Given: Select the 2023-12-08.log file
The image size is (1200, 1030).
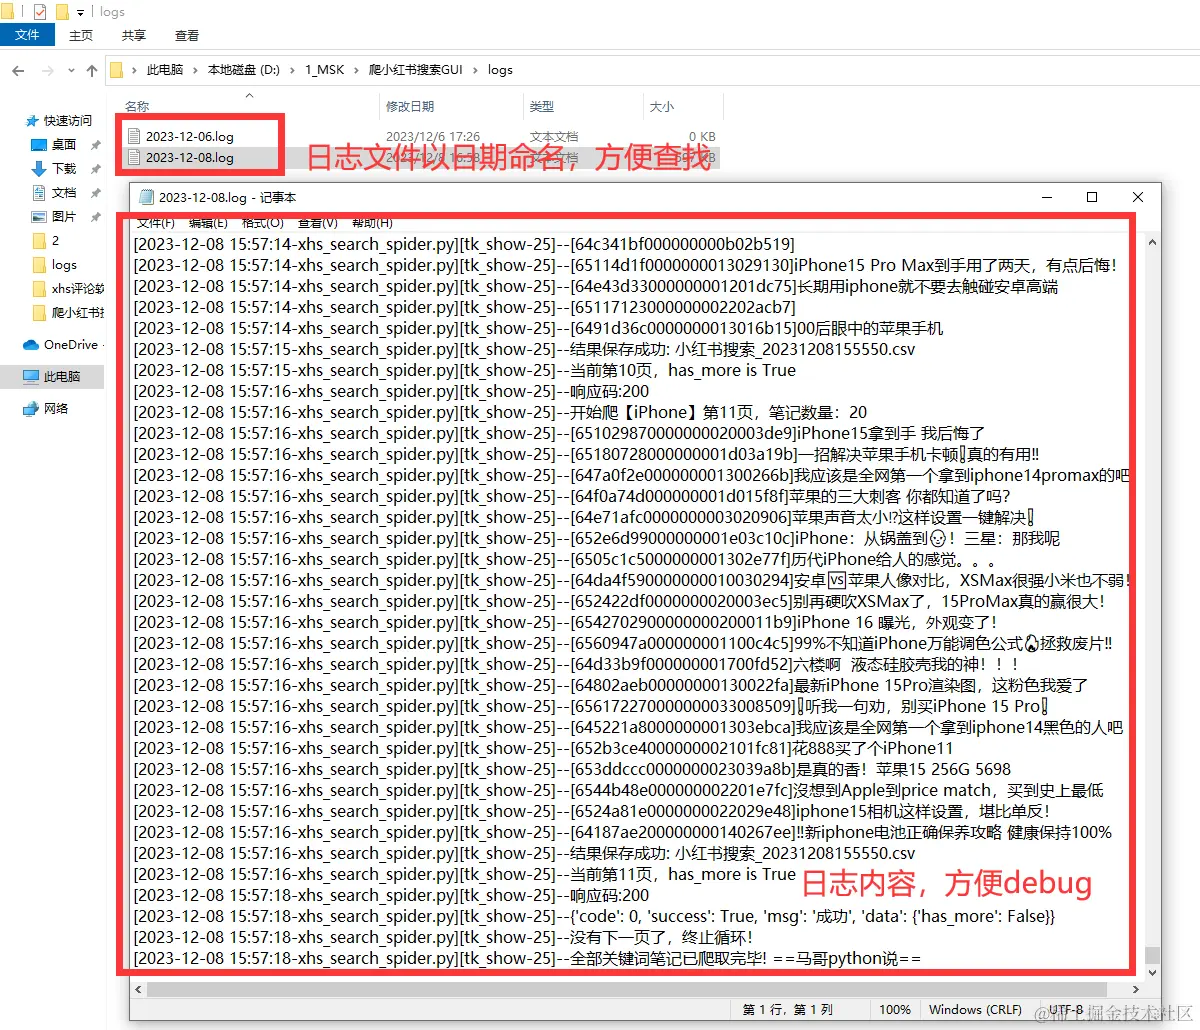Looking at the screenshot, I should (x=190, y=157).
